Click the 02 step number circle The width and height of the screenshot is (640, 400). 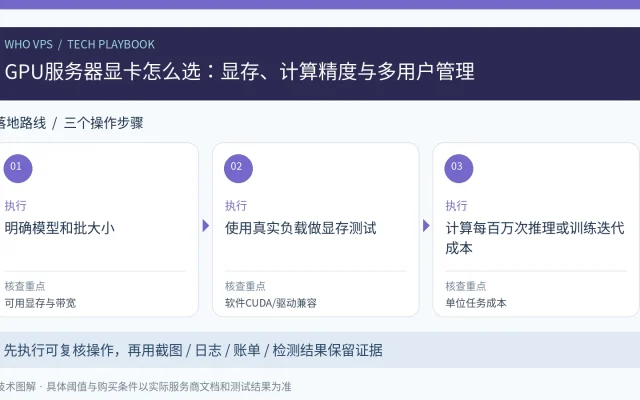tap(238, 168)
